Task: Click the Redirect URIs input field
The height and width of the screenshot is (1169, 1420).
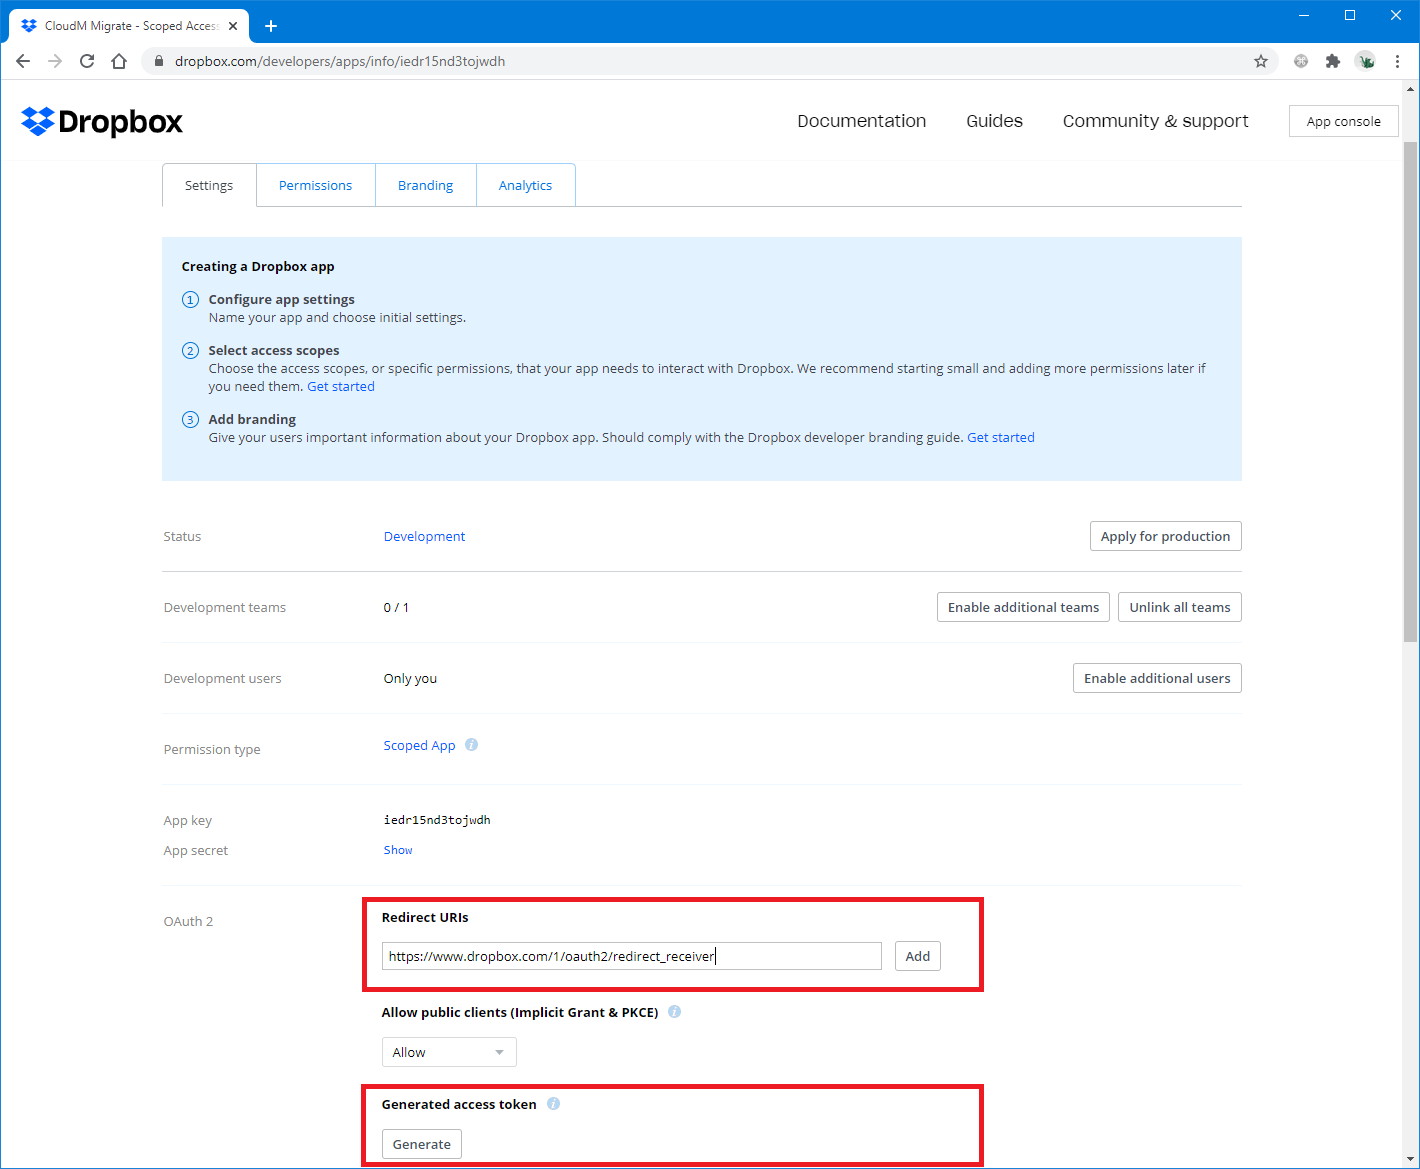Action: (632, 956)
